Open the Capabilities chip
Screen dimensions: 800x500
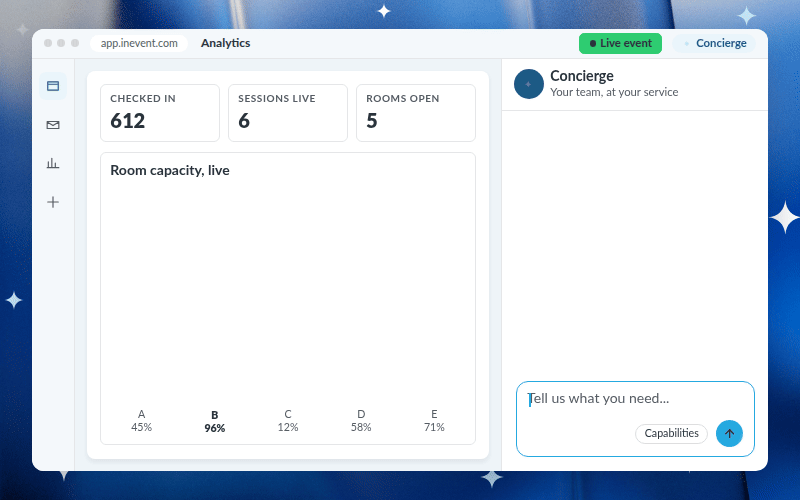click(671, 433)
